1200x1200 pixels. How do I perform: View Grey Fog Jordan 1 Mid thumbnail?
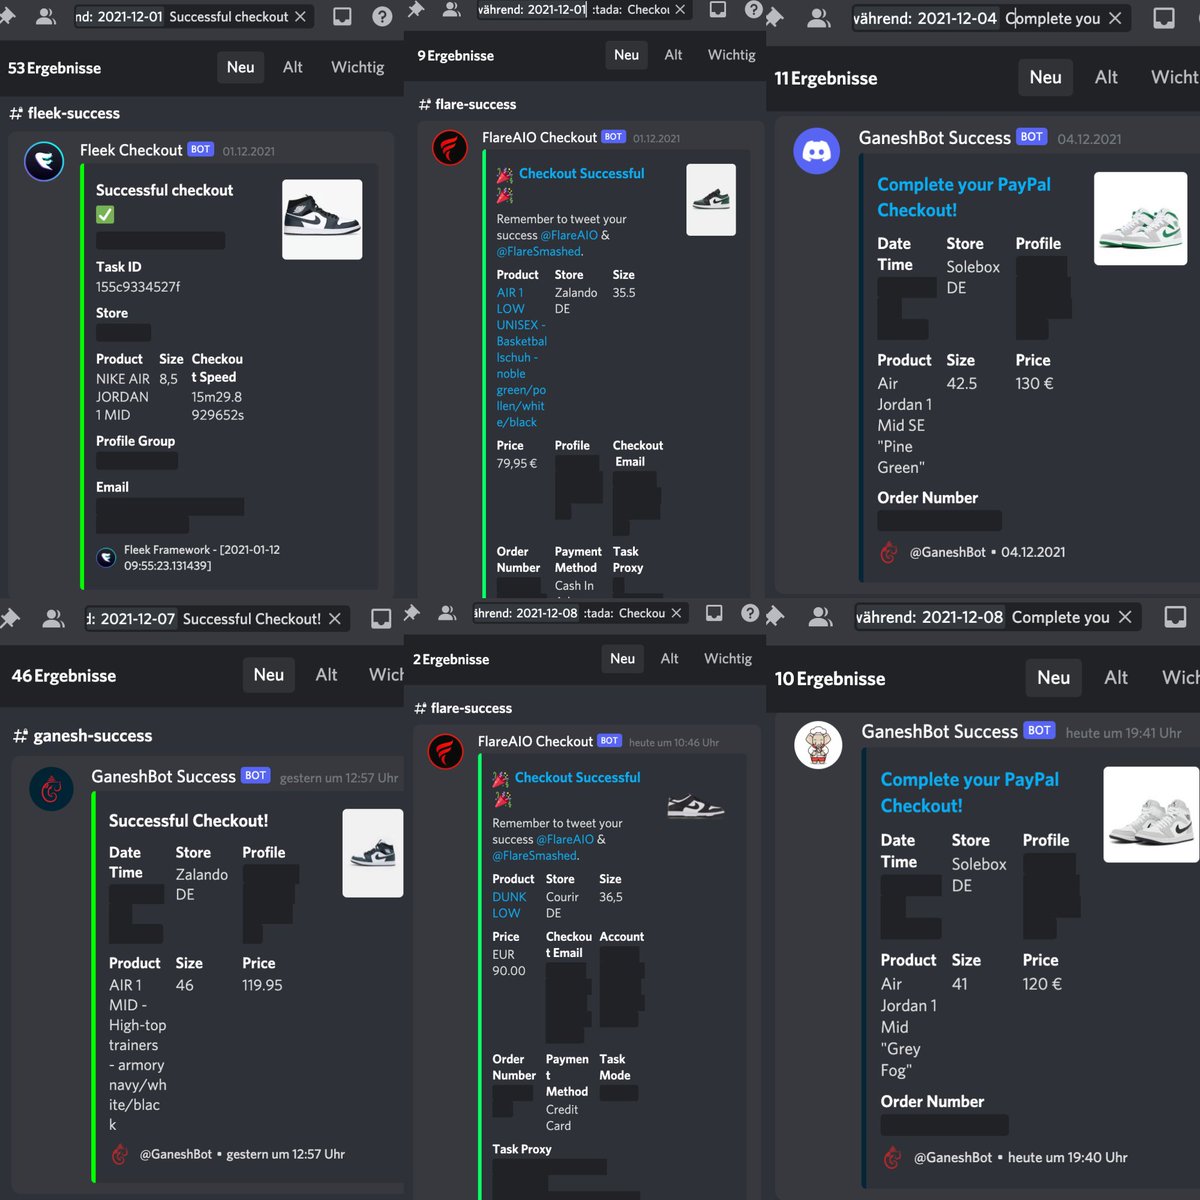[x=1151, y=814]
